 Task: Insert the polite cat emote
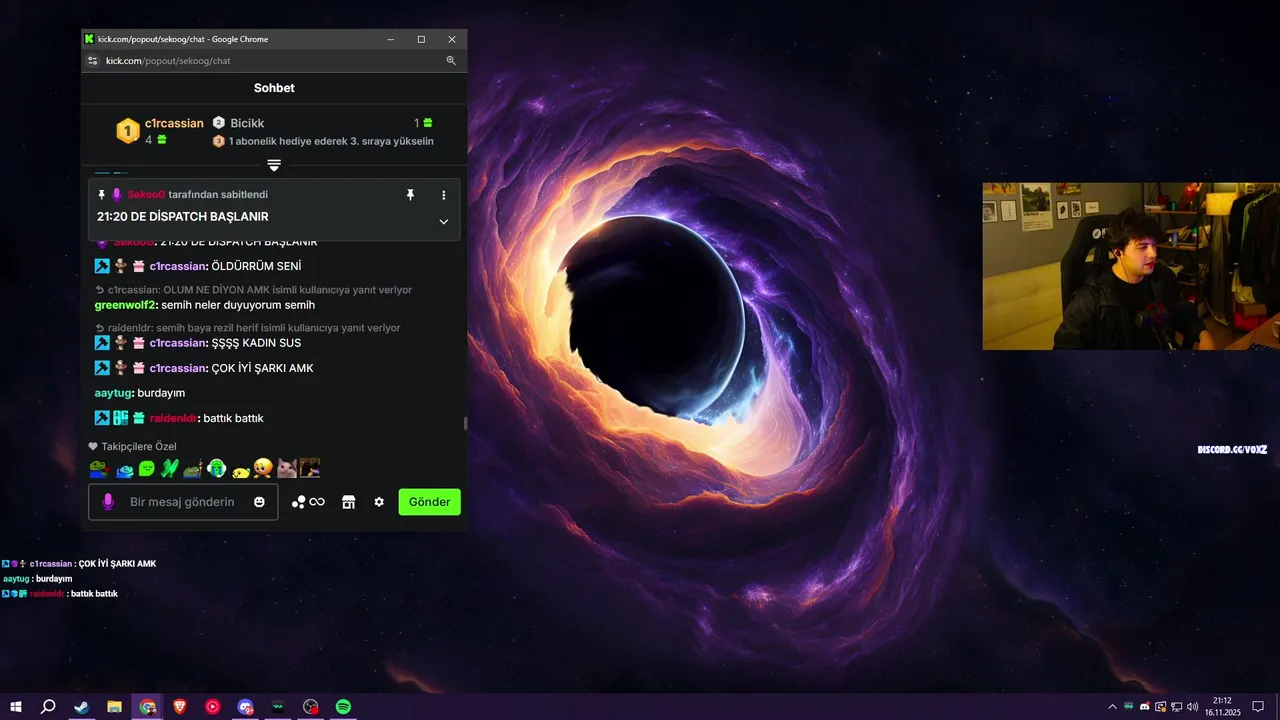click(x=287, y=468)
